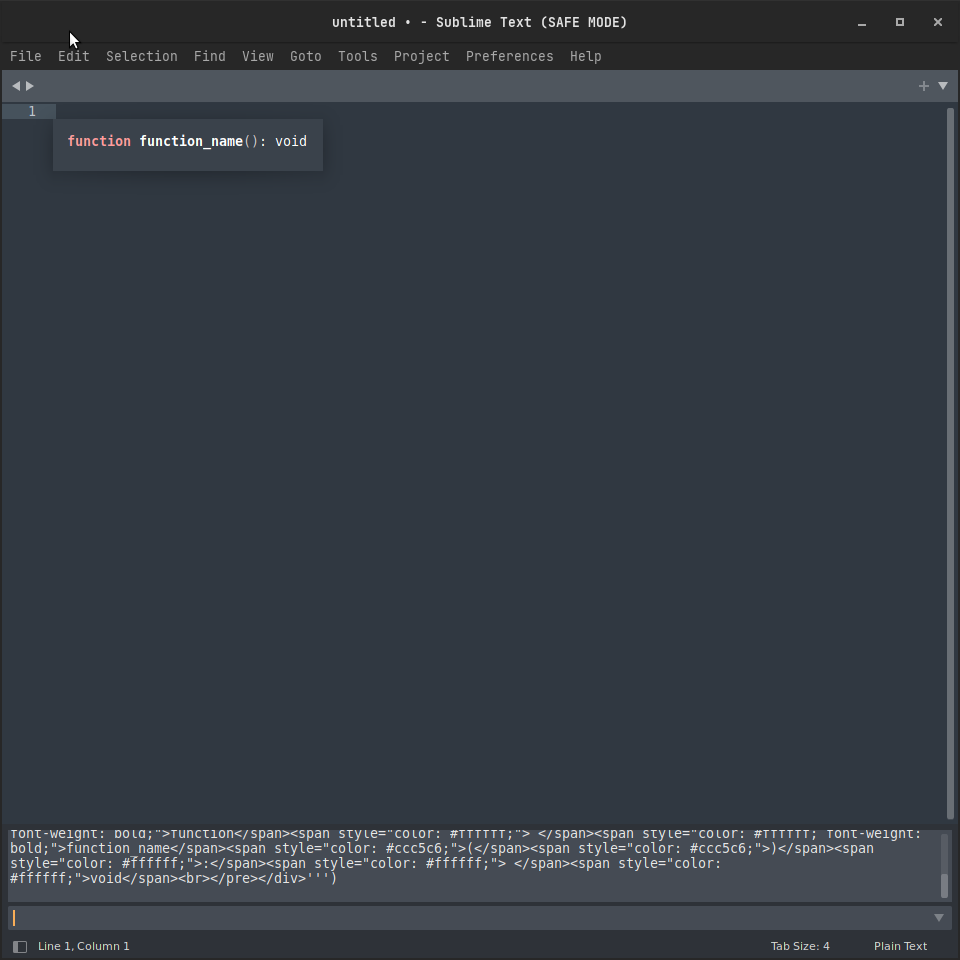Open the File menu
Screen dimensions: 960x960
[x=25, y=56]
